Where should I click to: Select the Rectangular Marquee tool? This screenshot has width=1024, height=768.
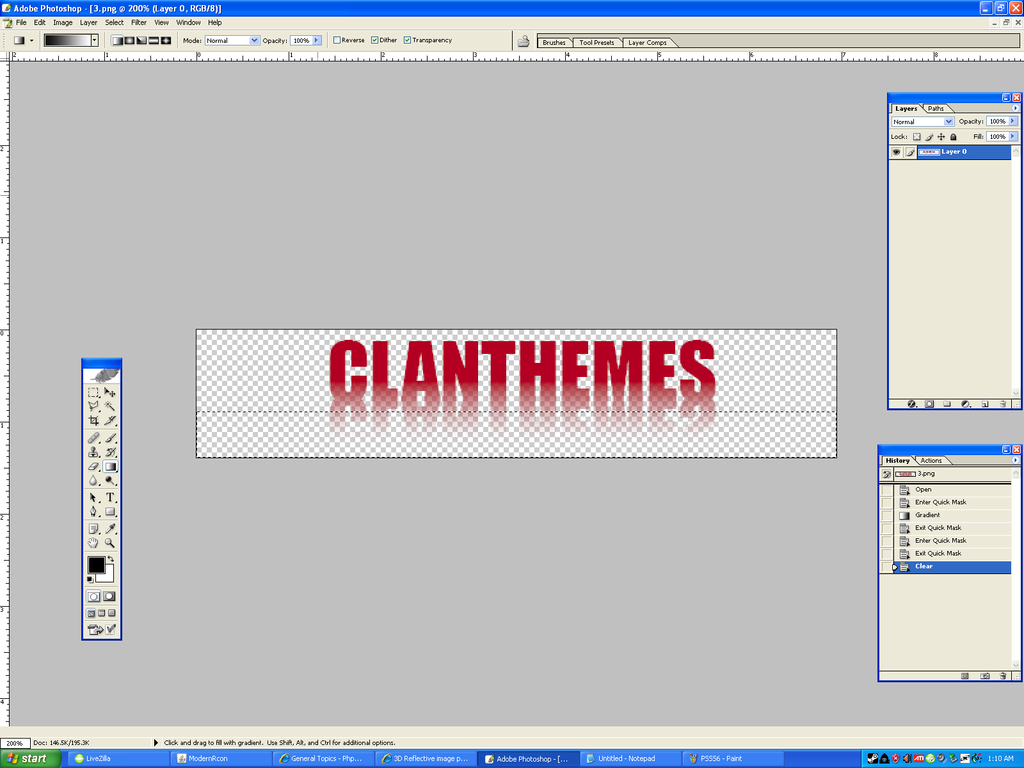coord(93,392)
